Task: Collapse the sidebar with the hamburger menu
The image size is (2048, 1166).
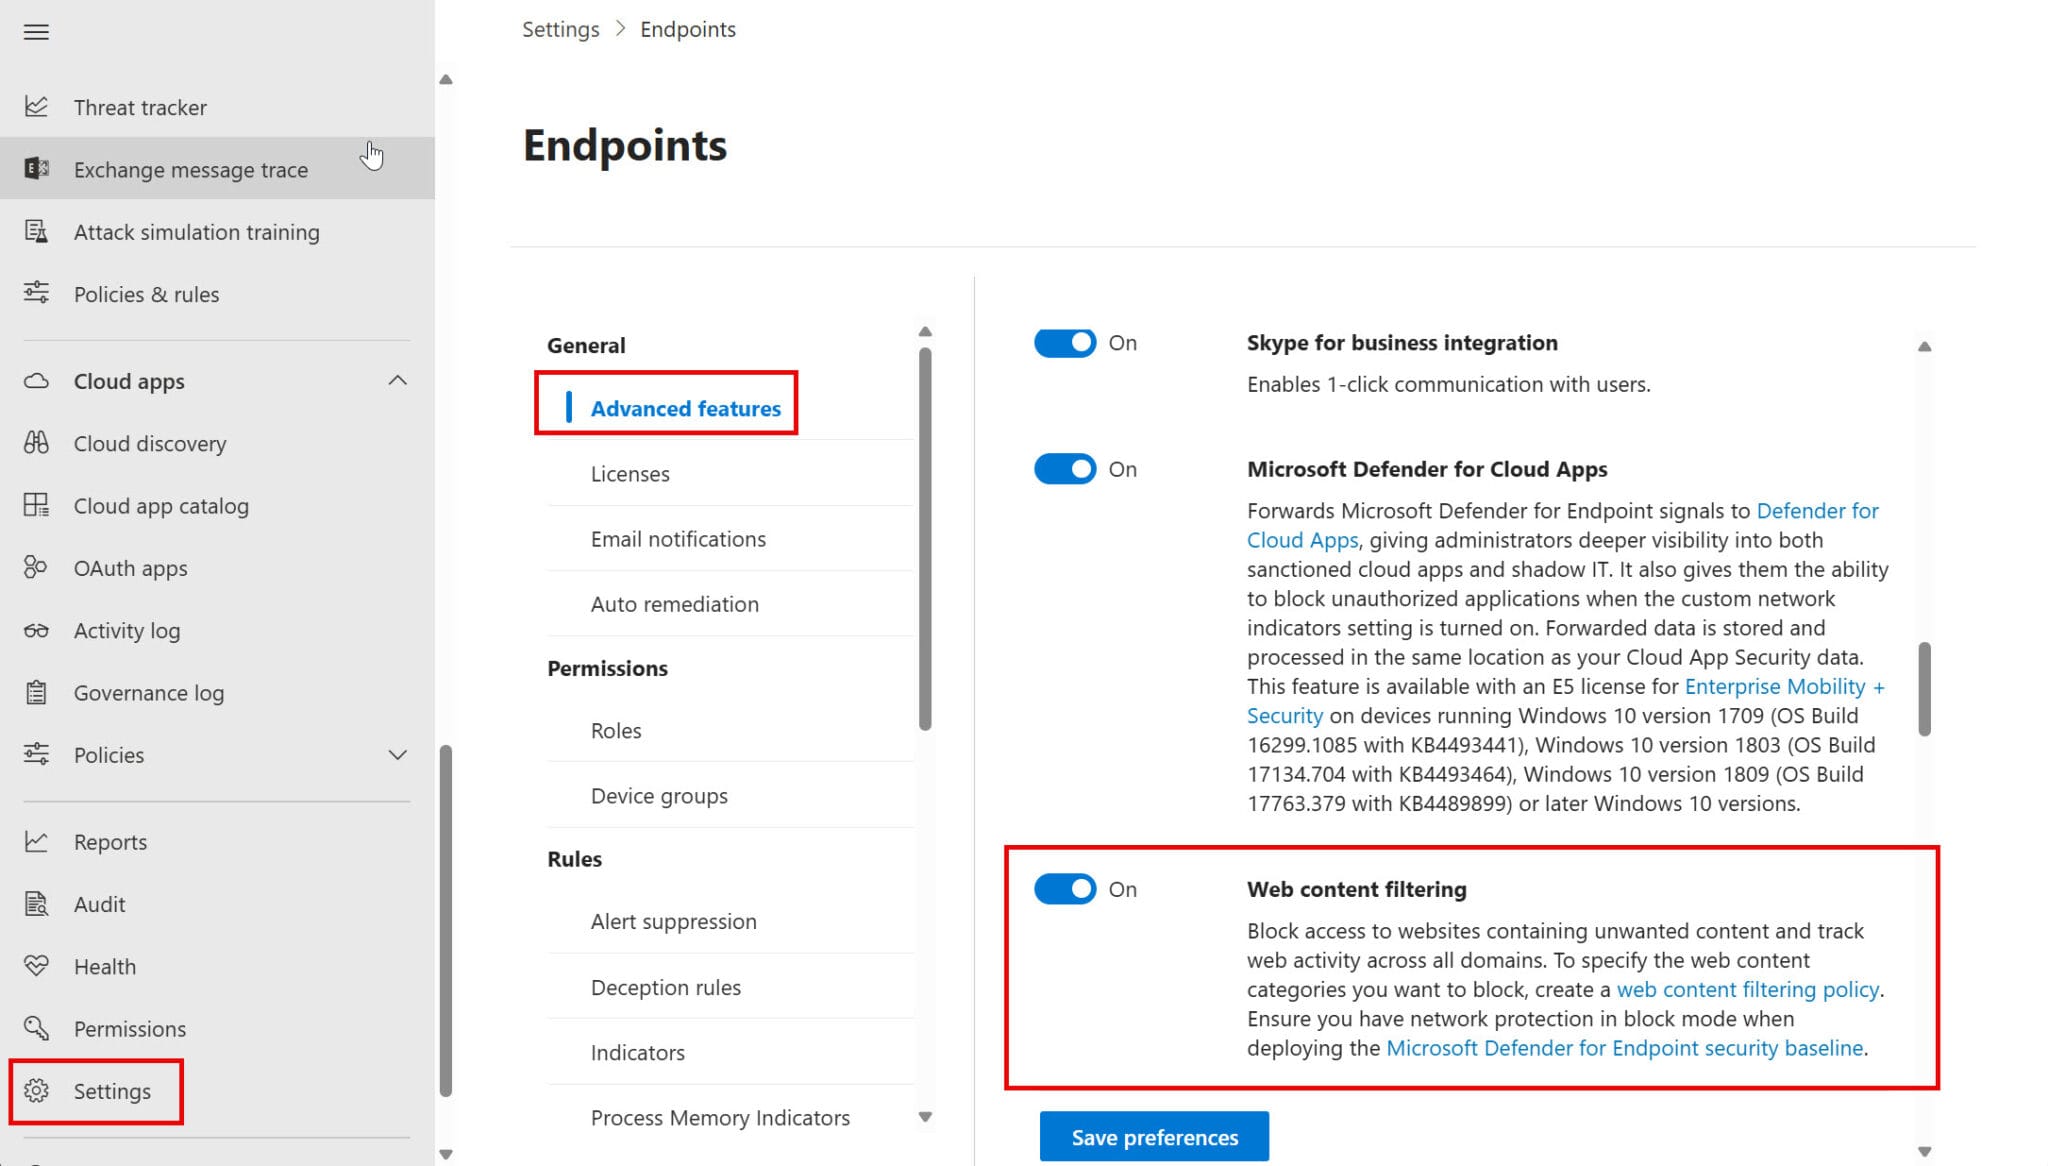Action: click(36, 32)
